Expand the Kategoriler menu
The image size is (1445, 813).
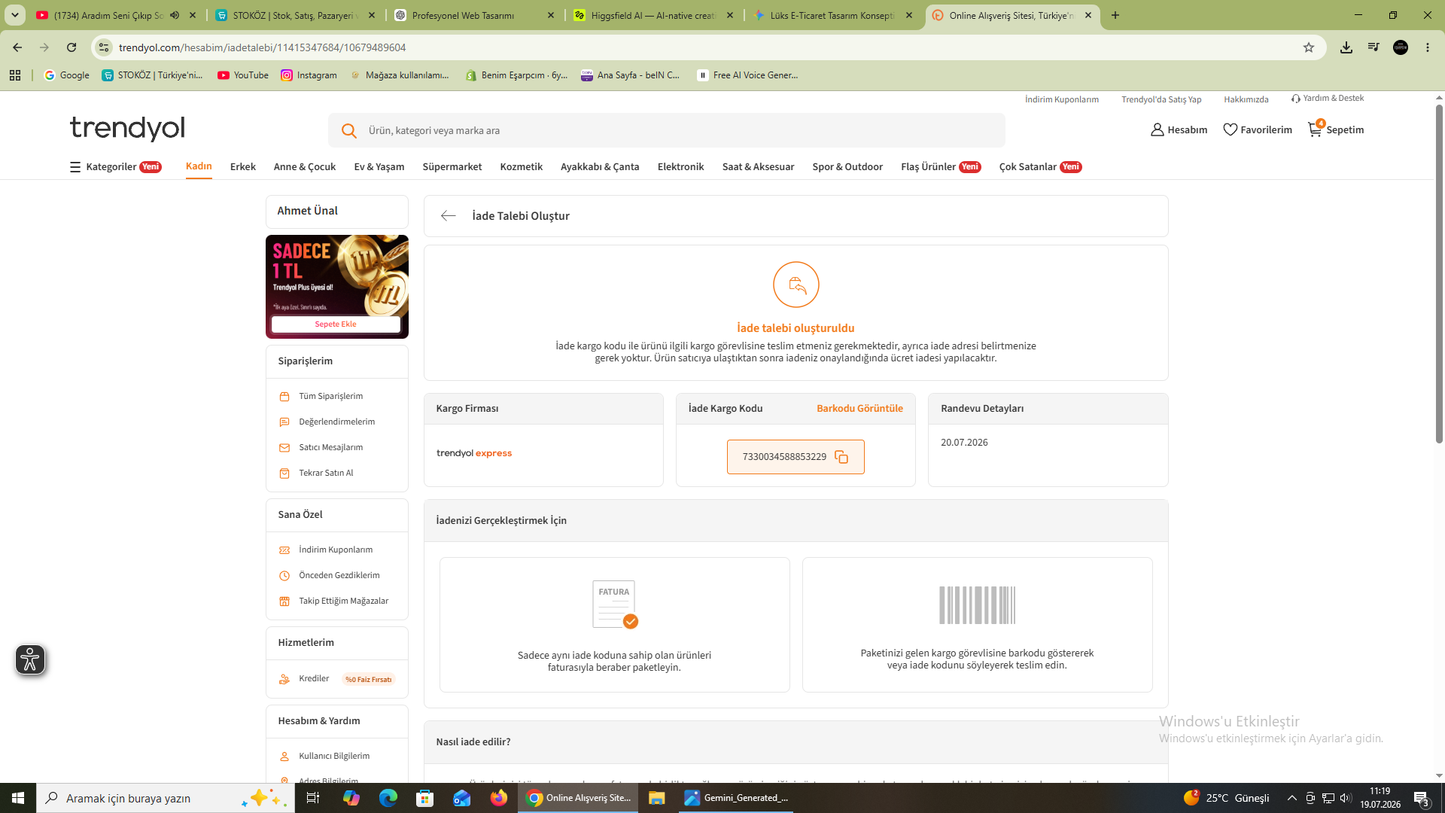tap(115, 167)
